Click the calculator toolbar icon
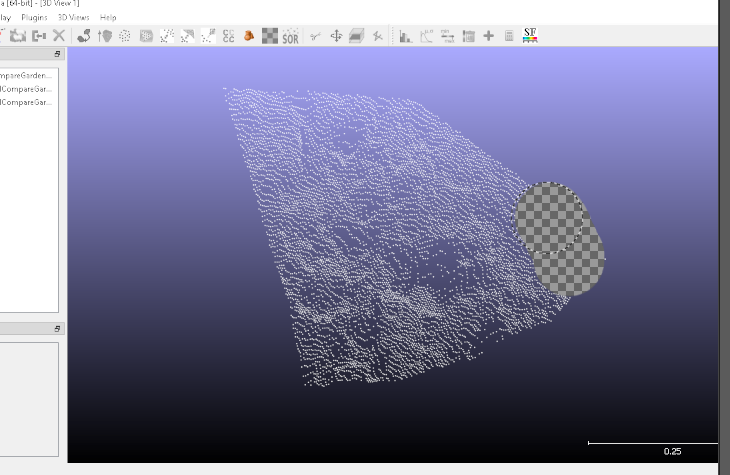 [508, 36]
